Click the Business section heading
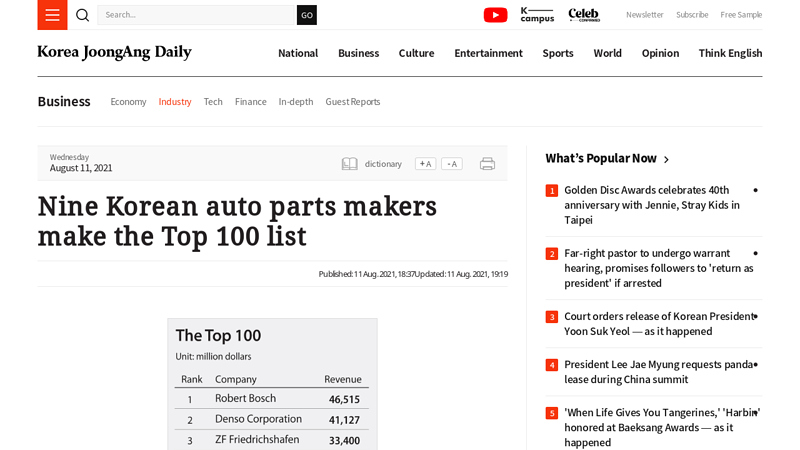This screenshot has width=800, height=450. coord(64,102)
